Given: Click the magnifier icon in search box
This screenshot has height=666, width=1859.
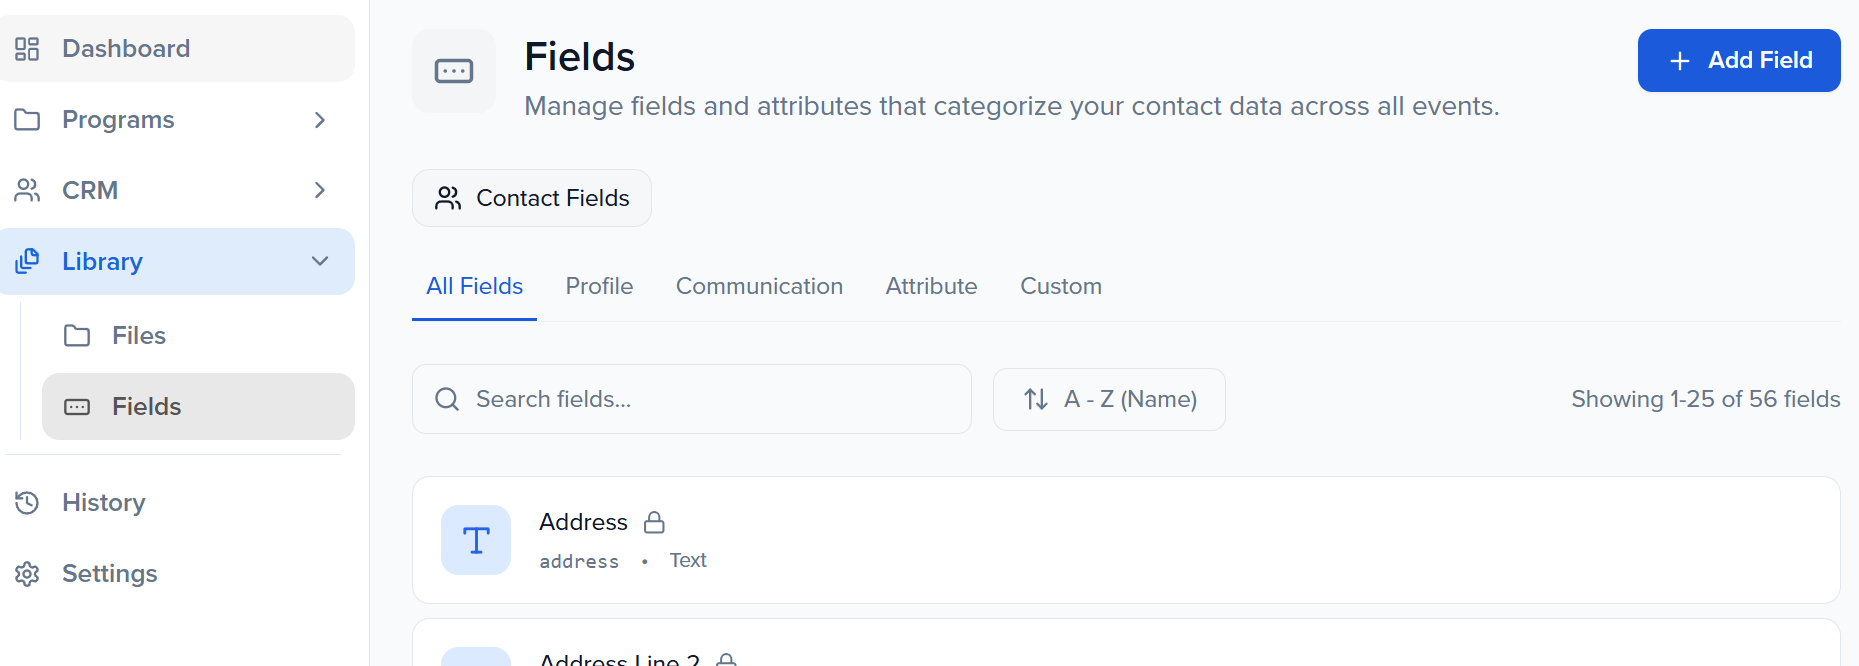Looking at the screenshot, I should coord(447,399).
